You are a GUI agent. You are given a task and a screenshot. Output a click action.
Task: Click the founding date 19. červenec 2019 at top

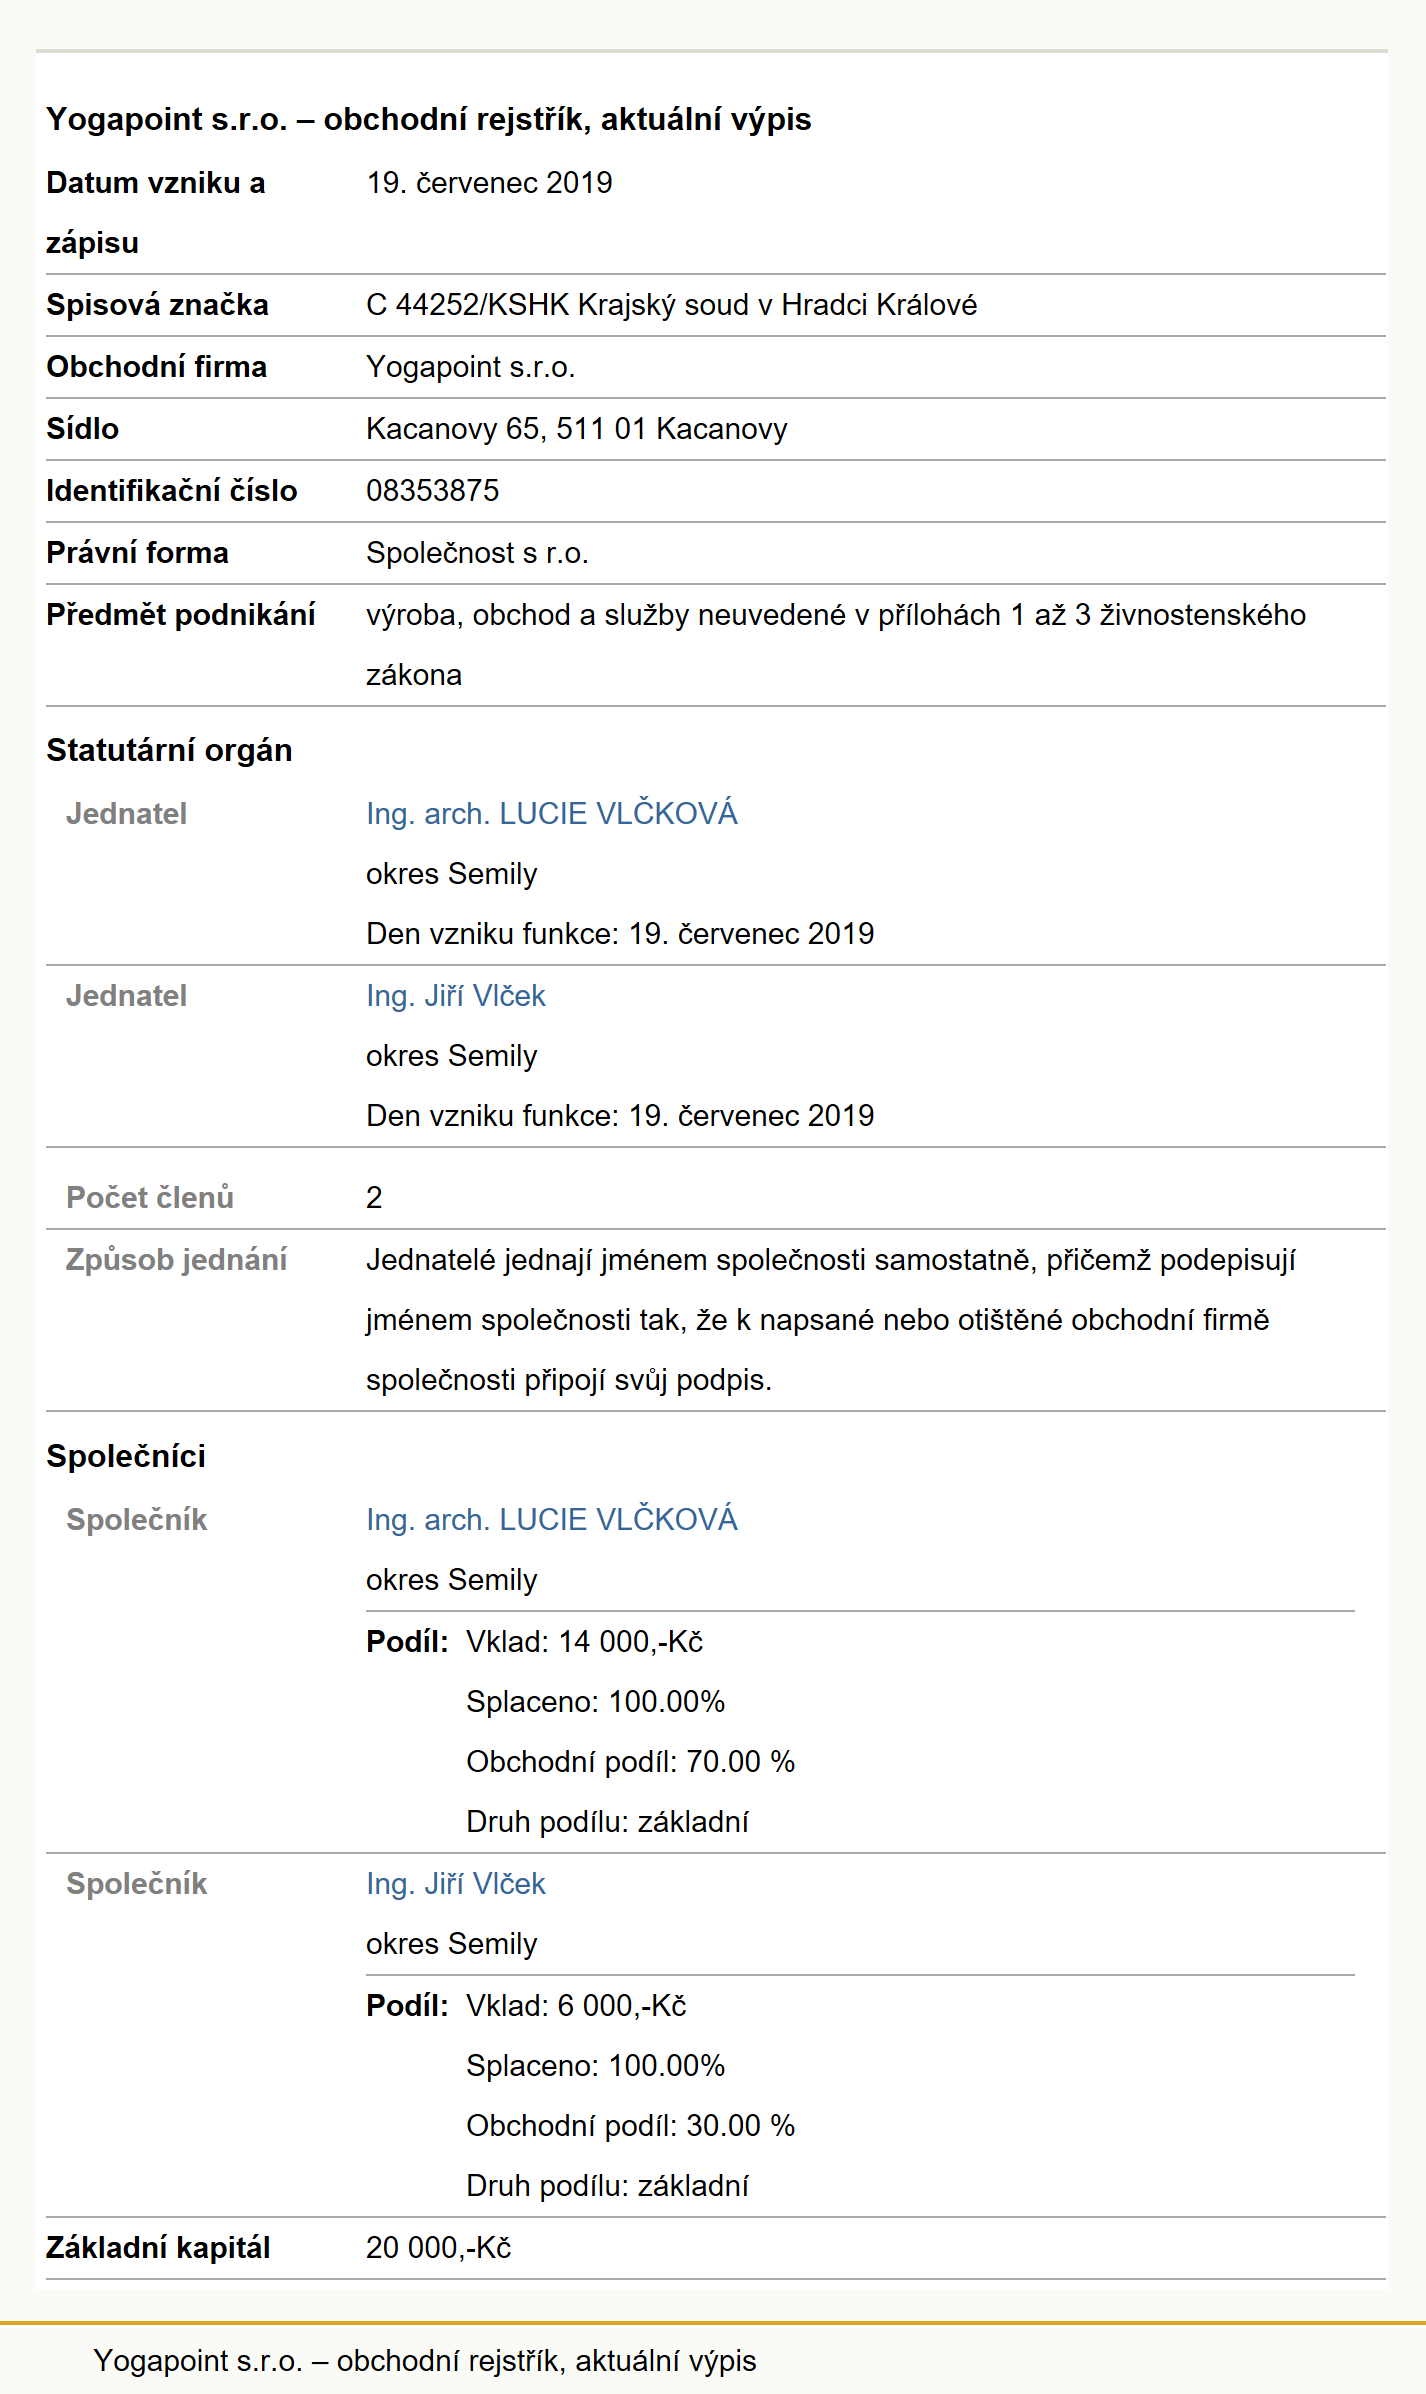(x=489, y=183)
